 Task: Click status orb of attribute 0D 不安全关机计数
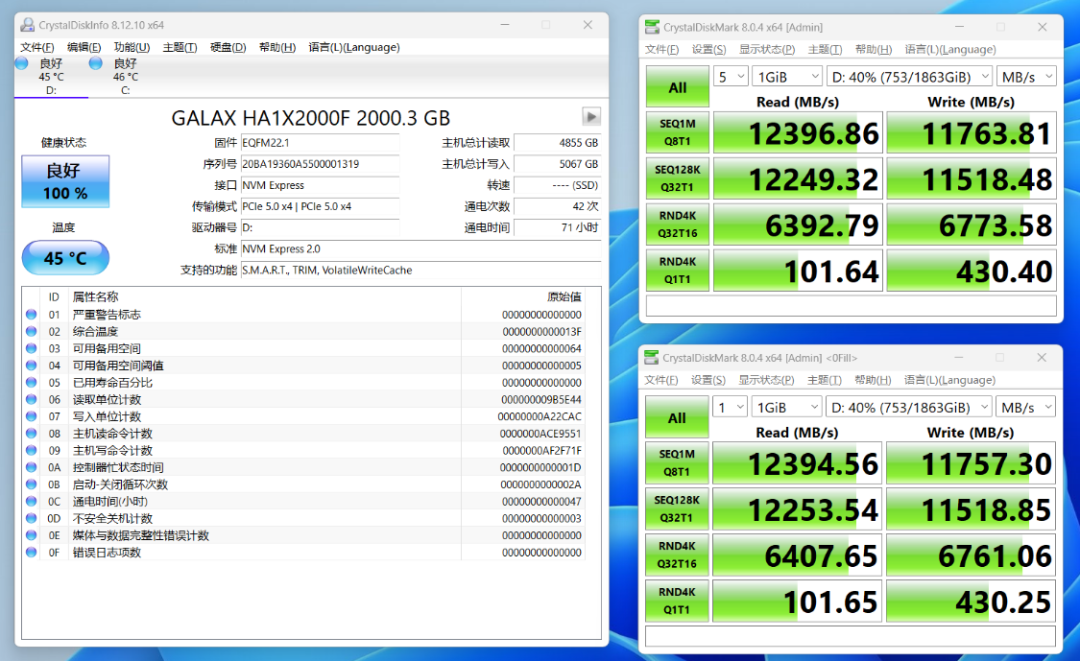pyautogui.click(x=31, y=518)
